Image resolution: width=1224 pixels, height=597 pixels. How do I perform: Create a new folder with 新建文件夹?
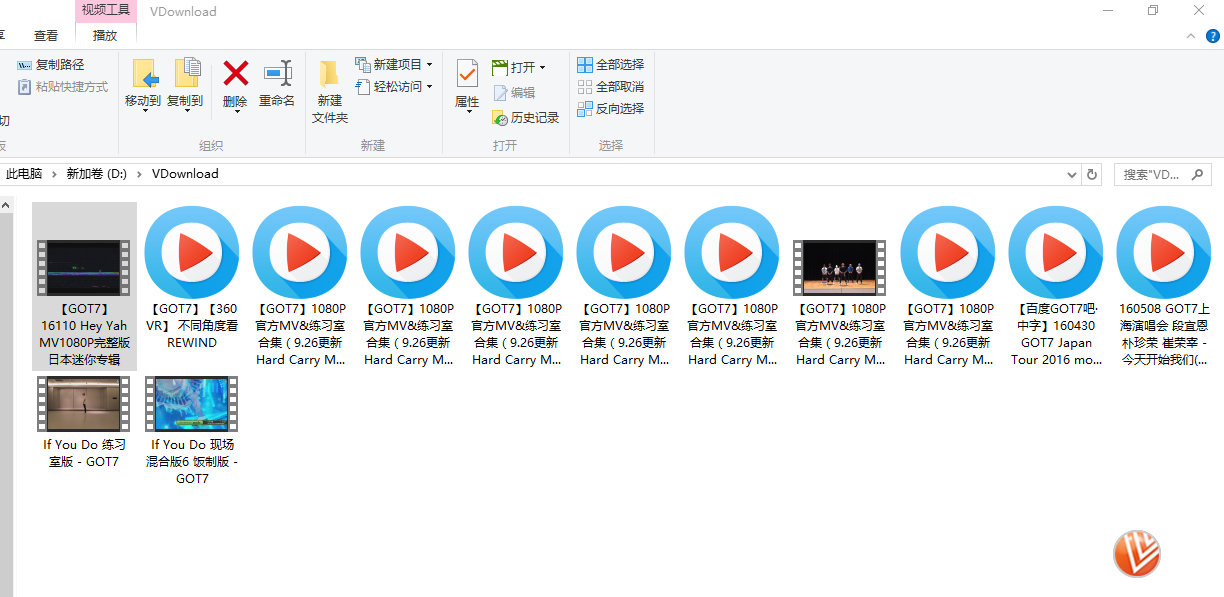pyautogui.click(x=329, y=90)
